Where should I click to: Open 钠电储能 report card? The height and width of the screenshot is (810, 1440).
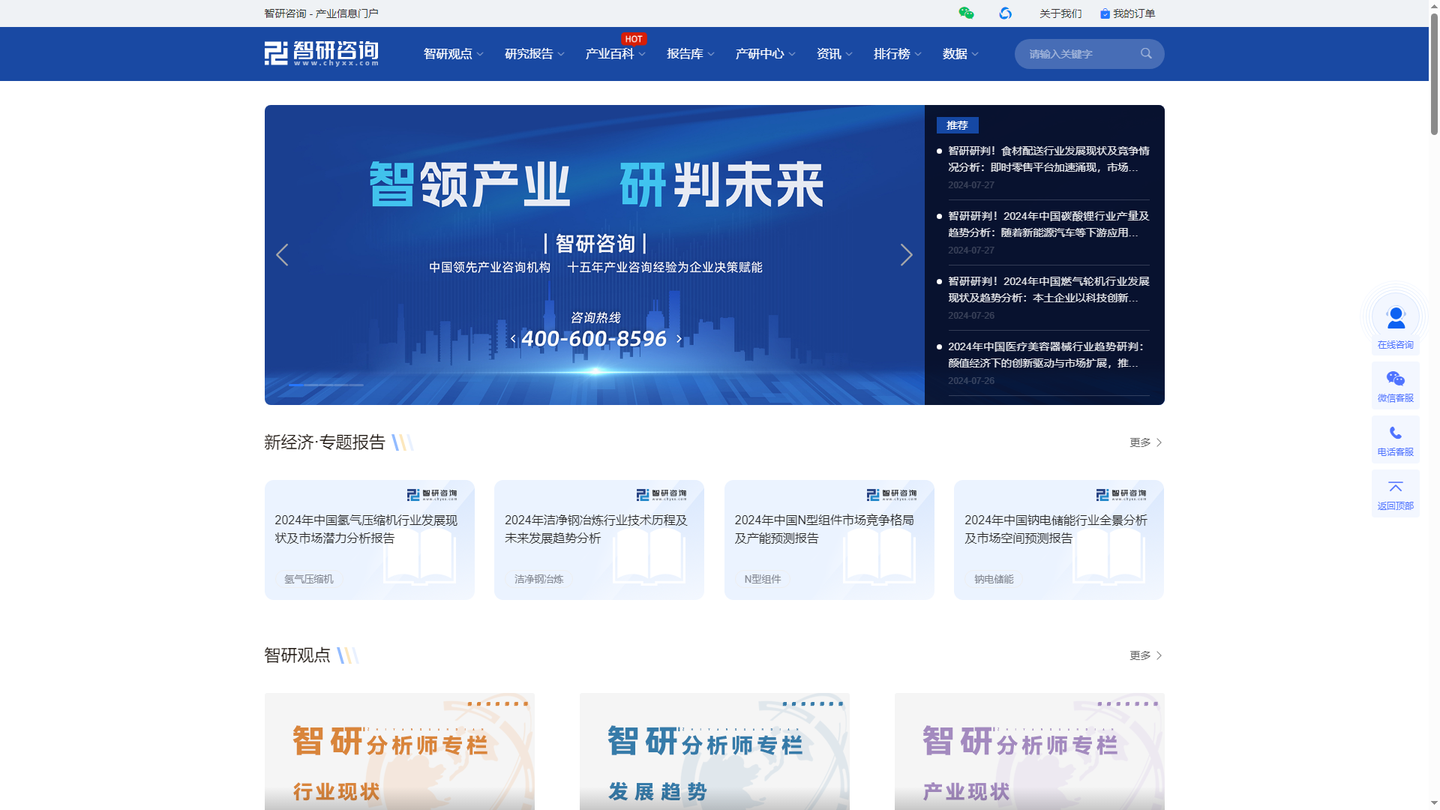tap(1059, 540)
